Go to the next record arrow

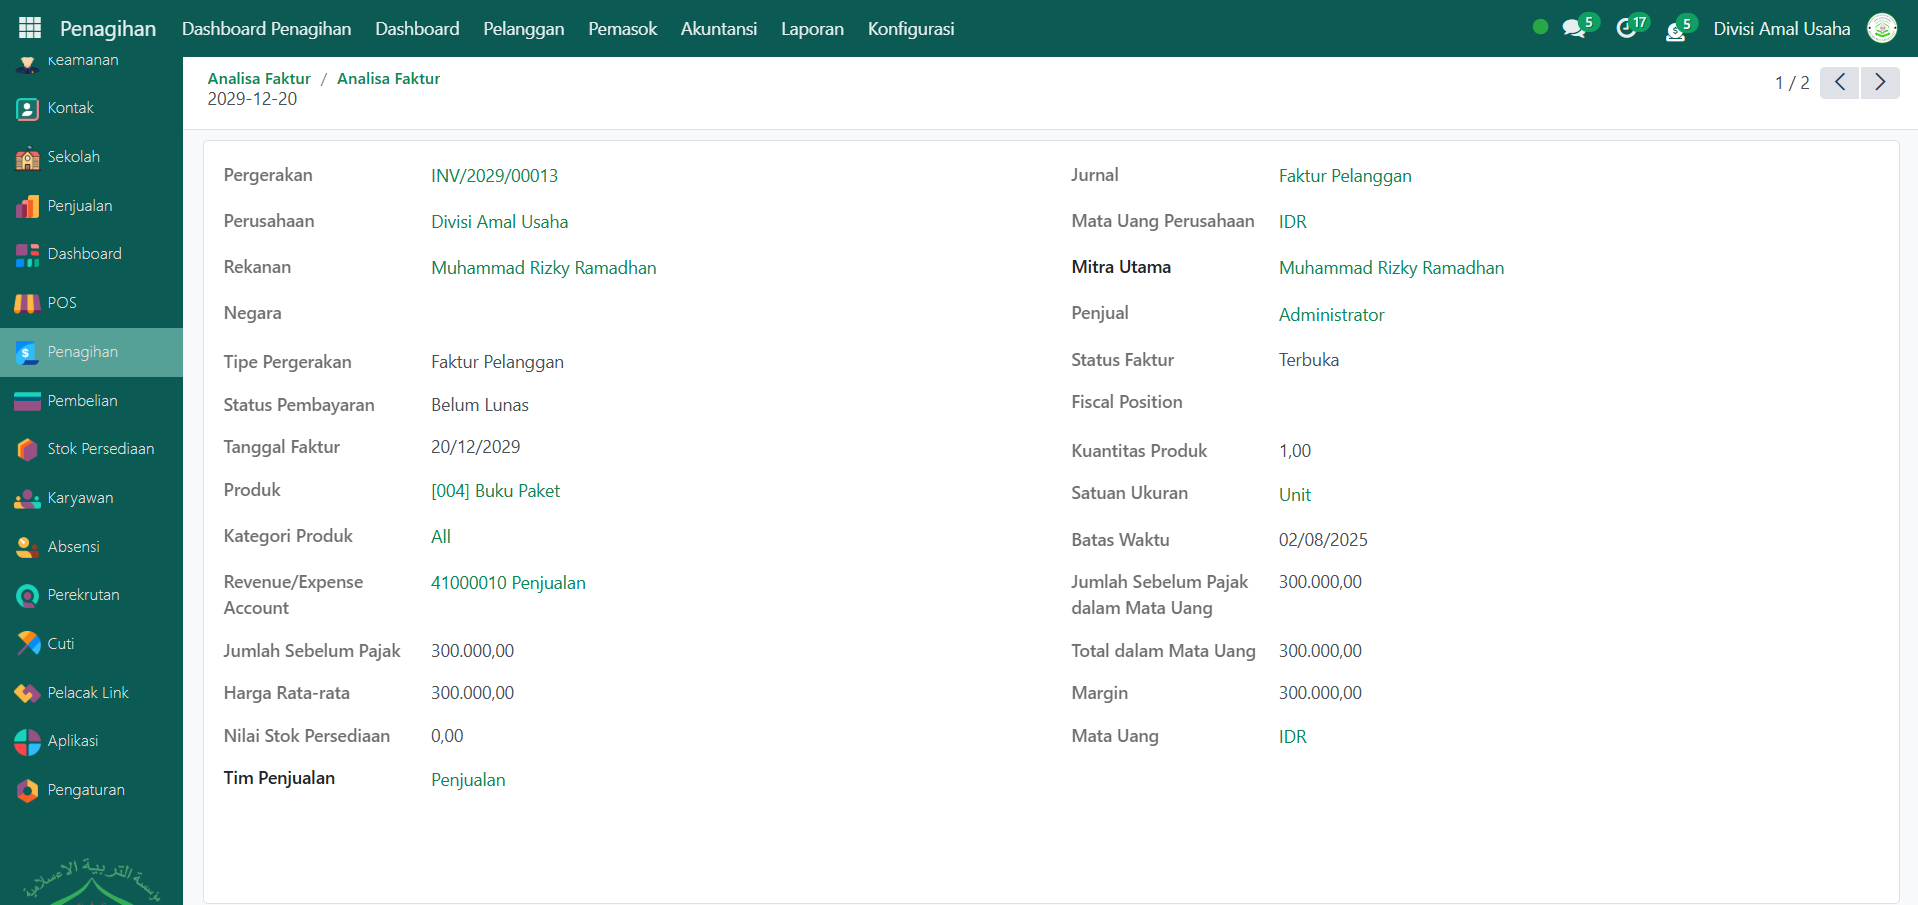pos(1880,82)
